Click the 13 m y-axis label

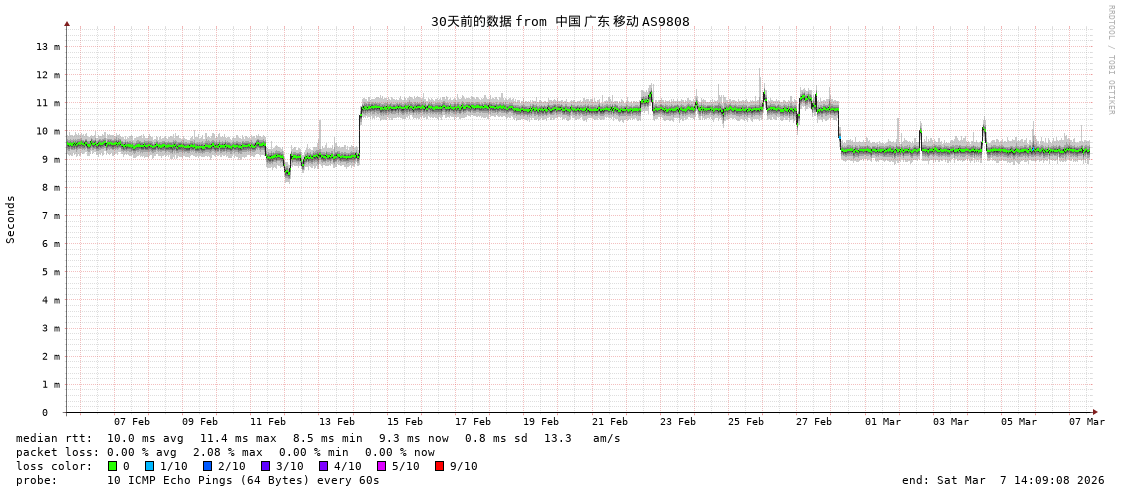coord(48,47)
